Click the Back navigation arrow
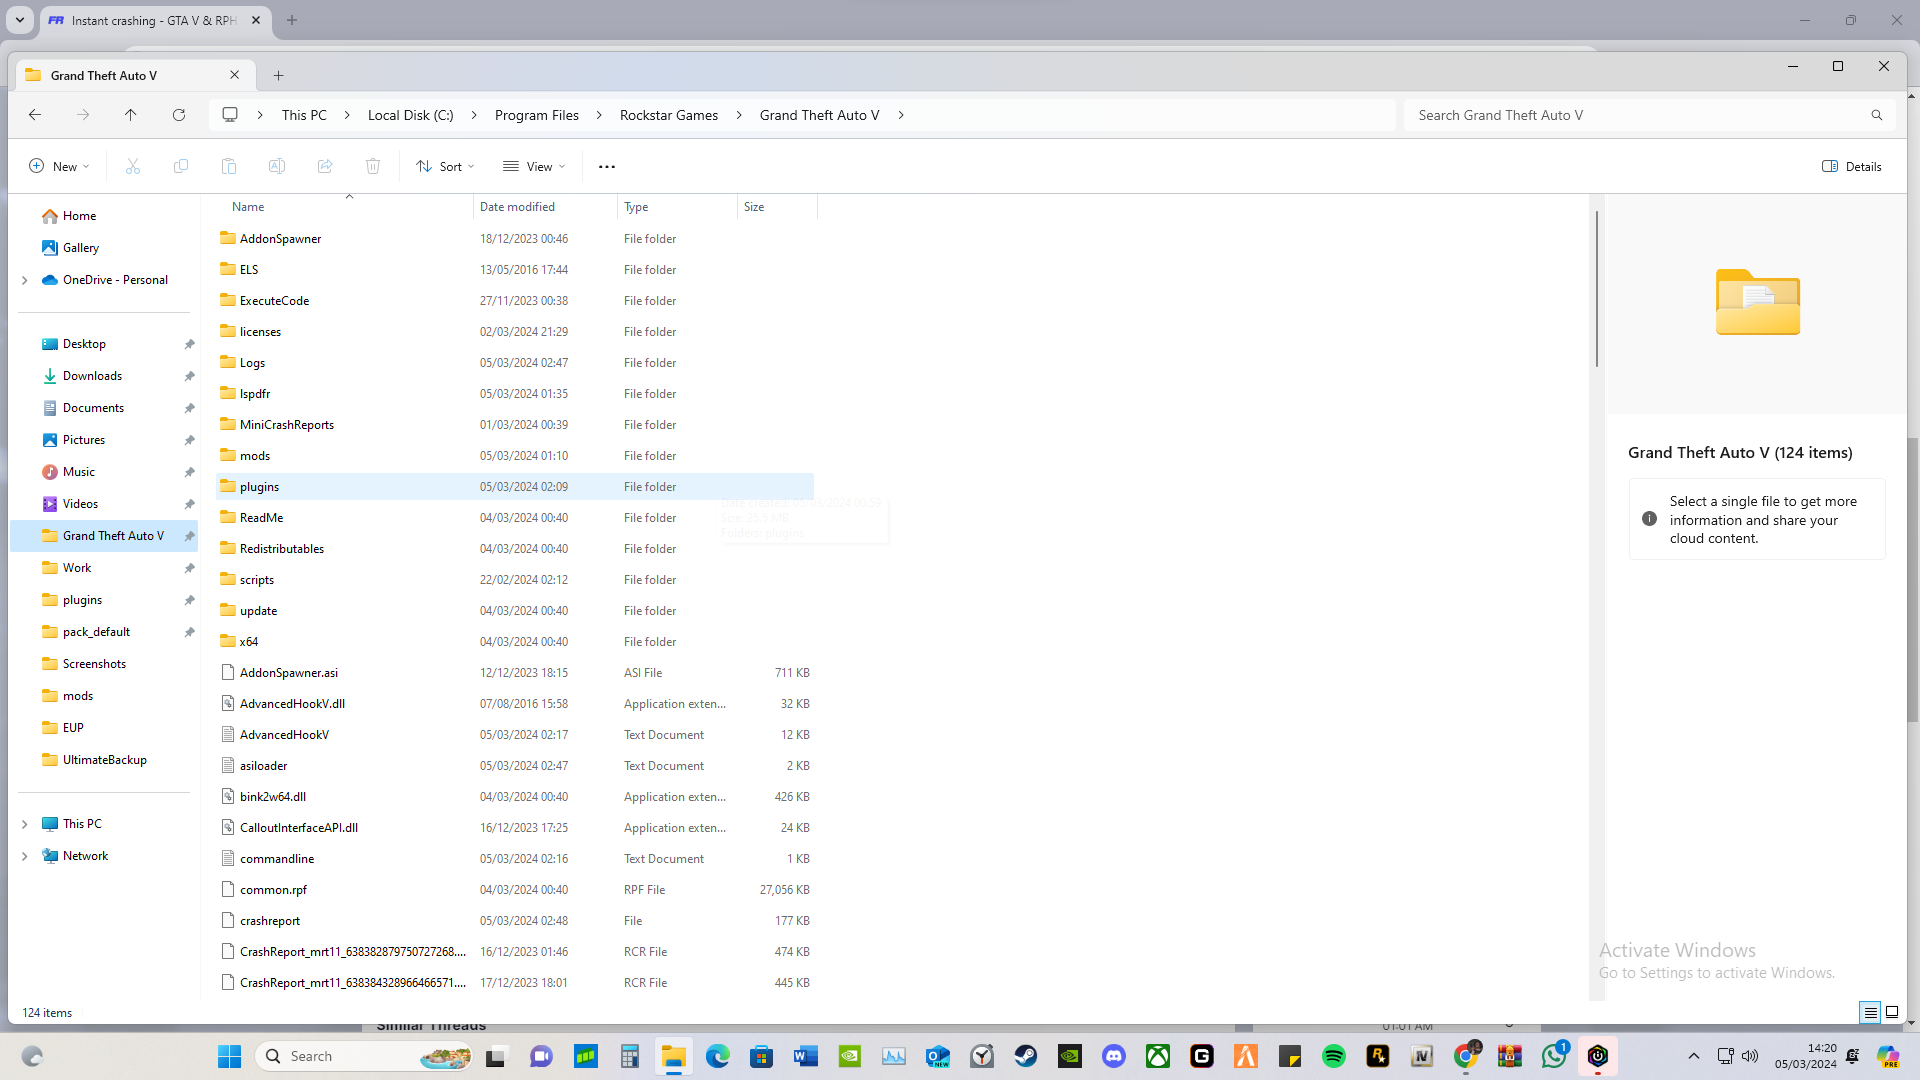 (x=35, y=115)
